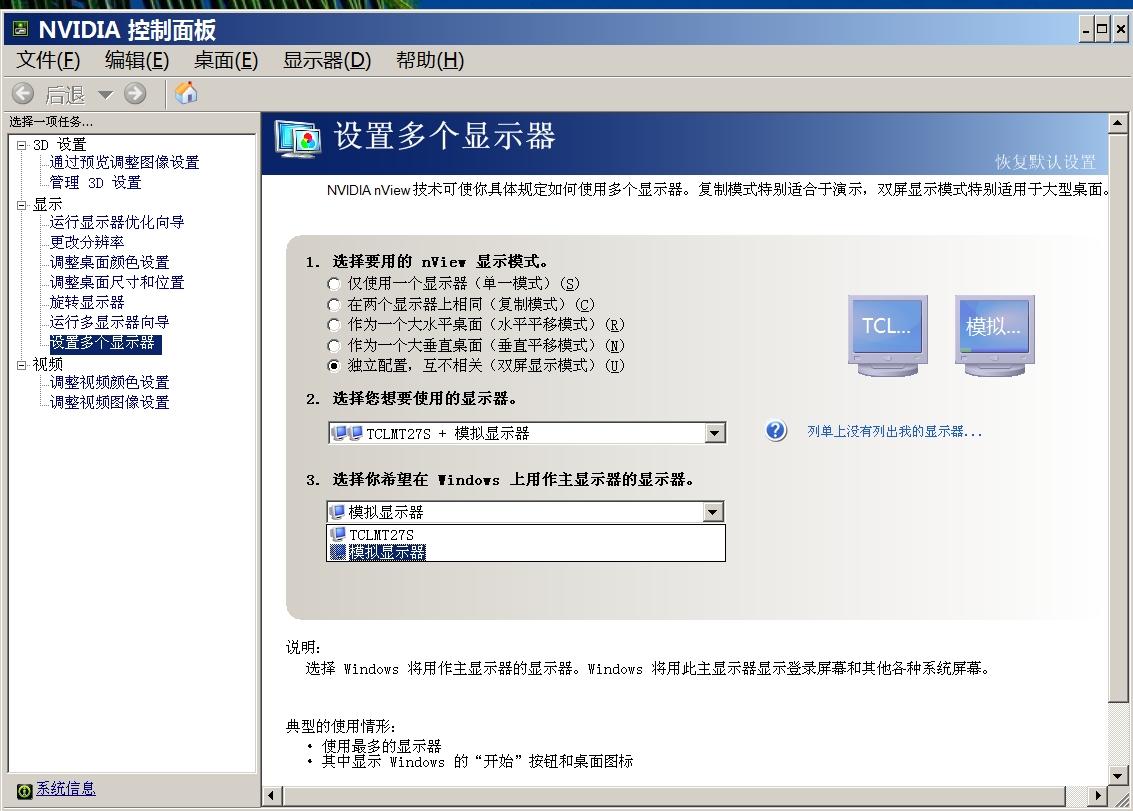The height and width of the screenshot is (811, 1133).
Task: Select 调整视频图像设置 tree item
Action: 109,403
